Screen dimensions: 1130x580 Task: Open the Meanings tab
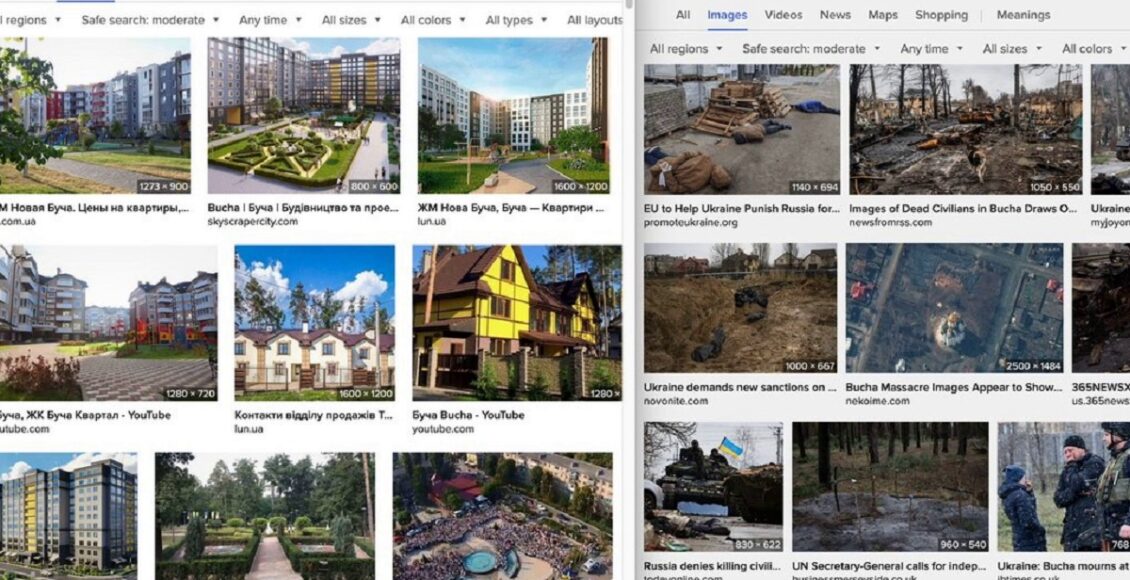(1023, 14)
